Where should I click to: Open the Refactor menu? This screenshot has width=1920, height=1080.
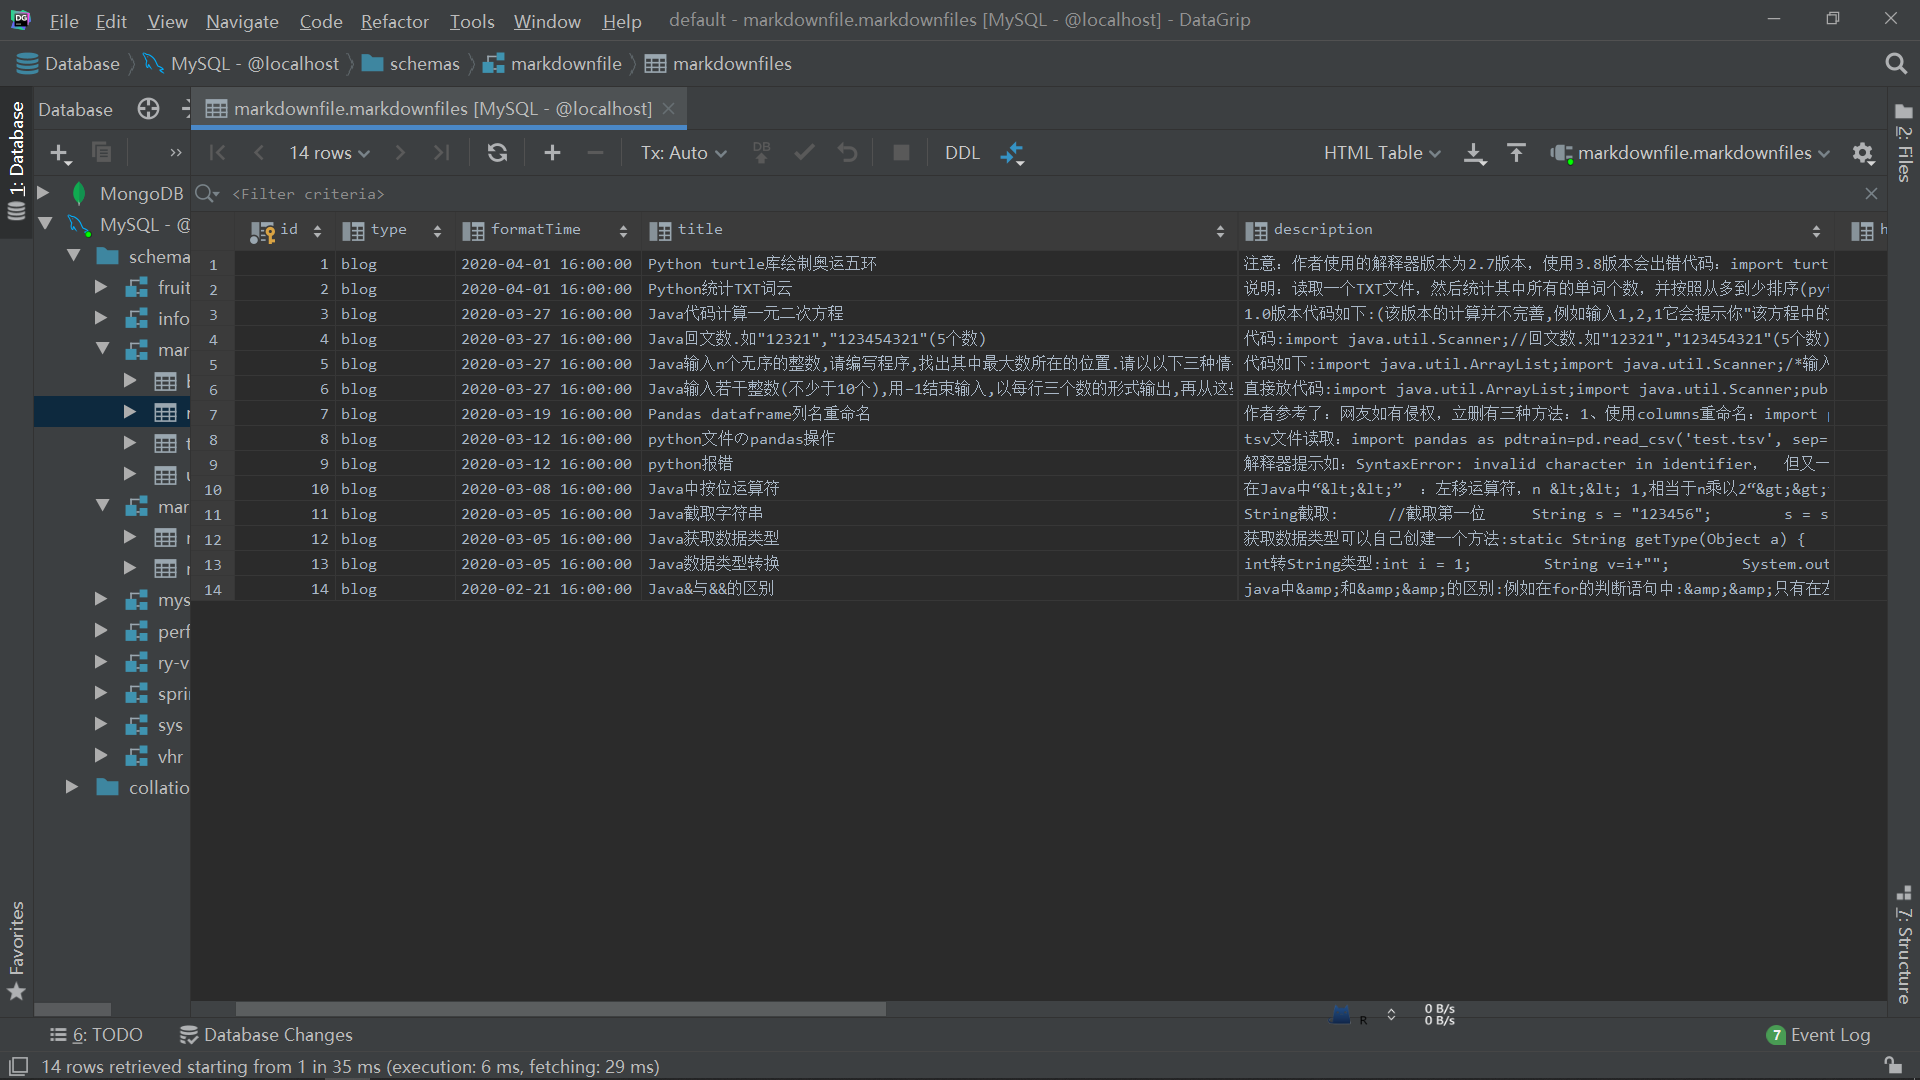point(394,21)
